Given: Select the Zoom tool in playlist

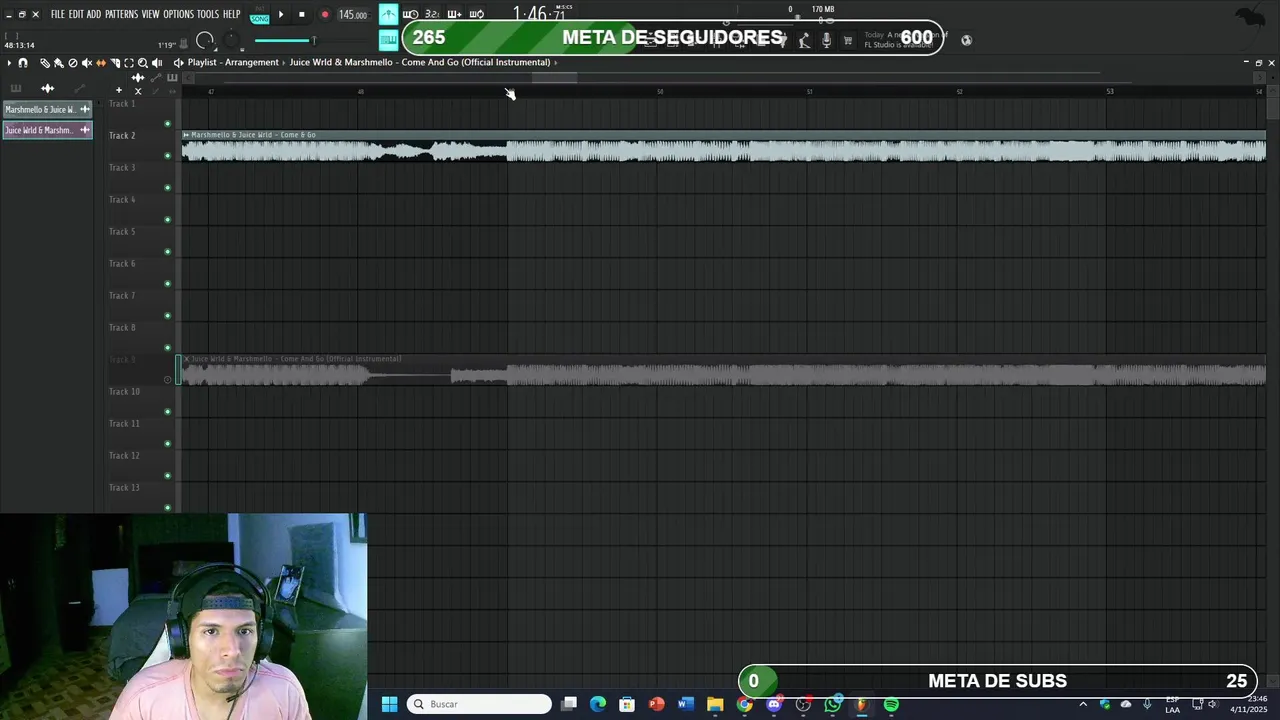Looking at the screenshot, I should pos(143,63).
